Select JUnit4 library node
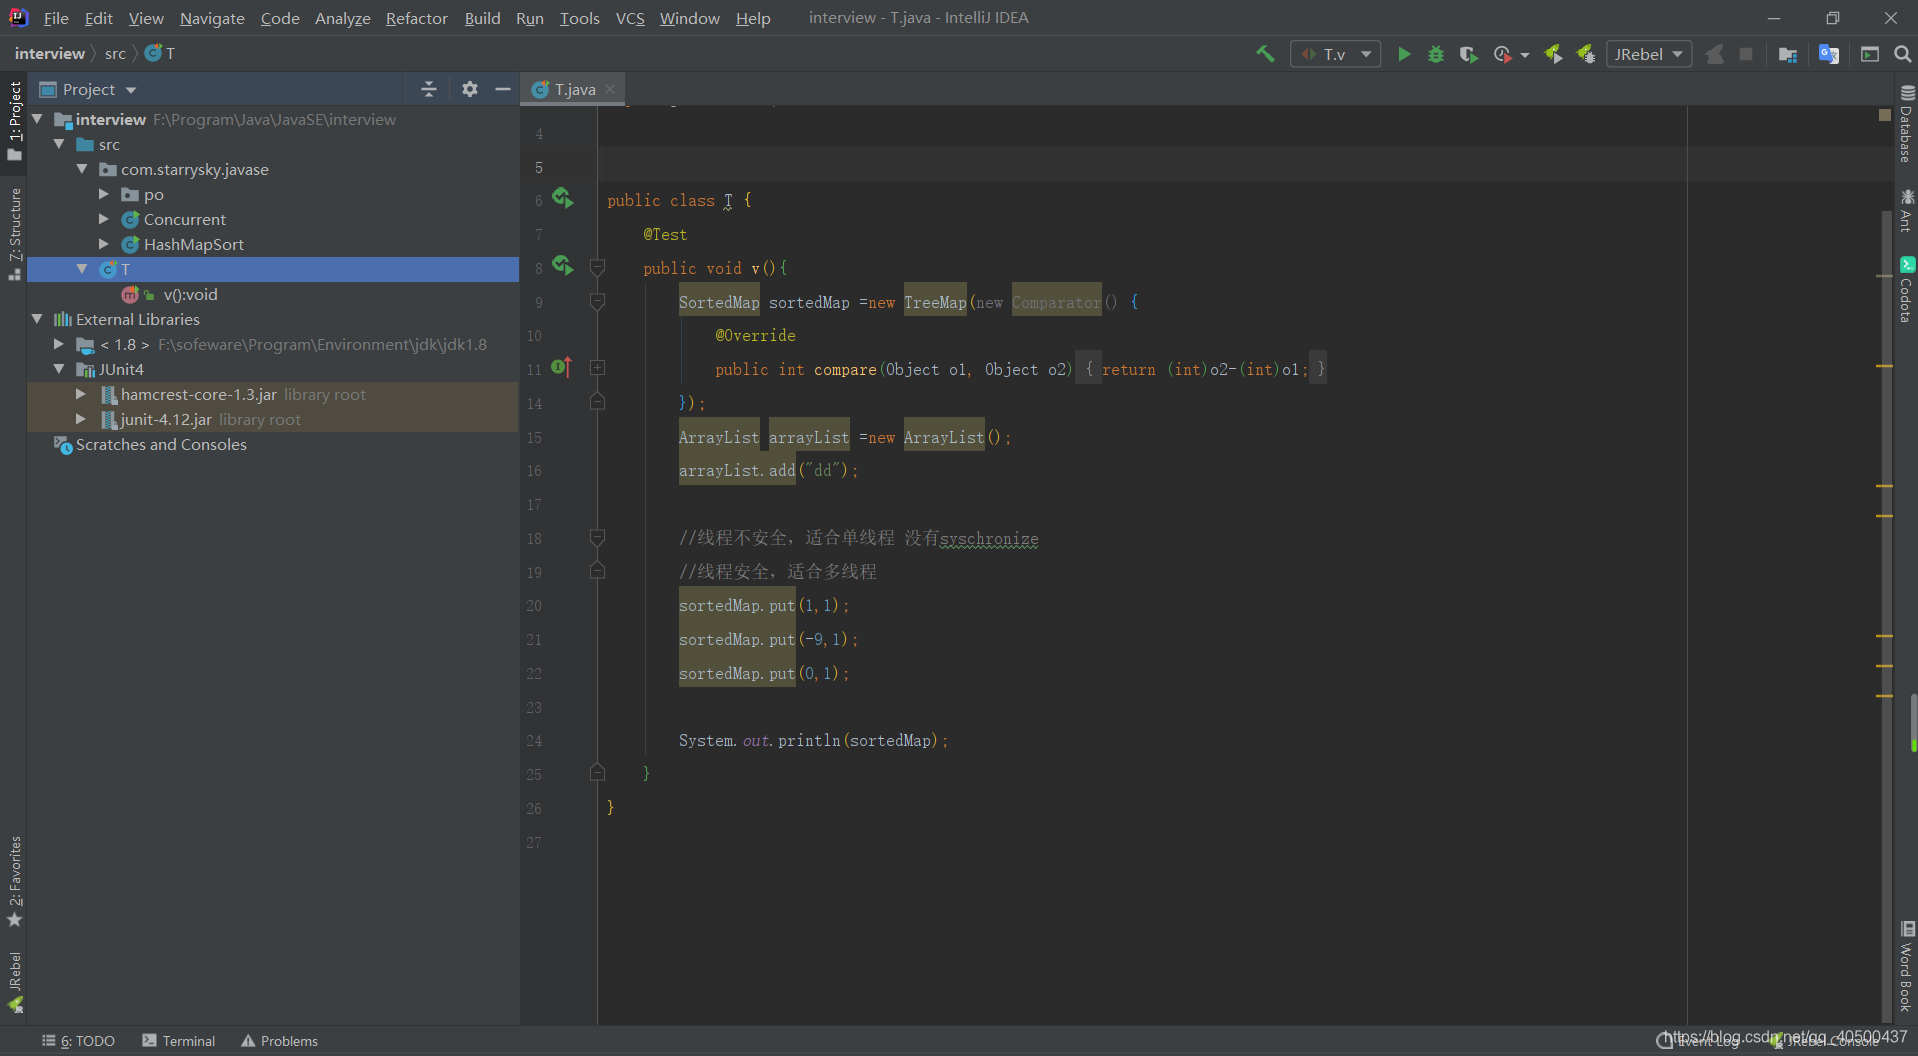 coord(121,369)
